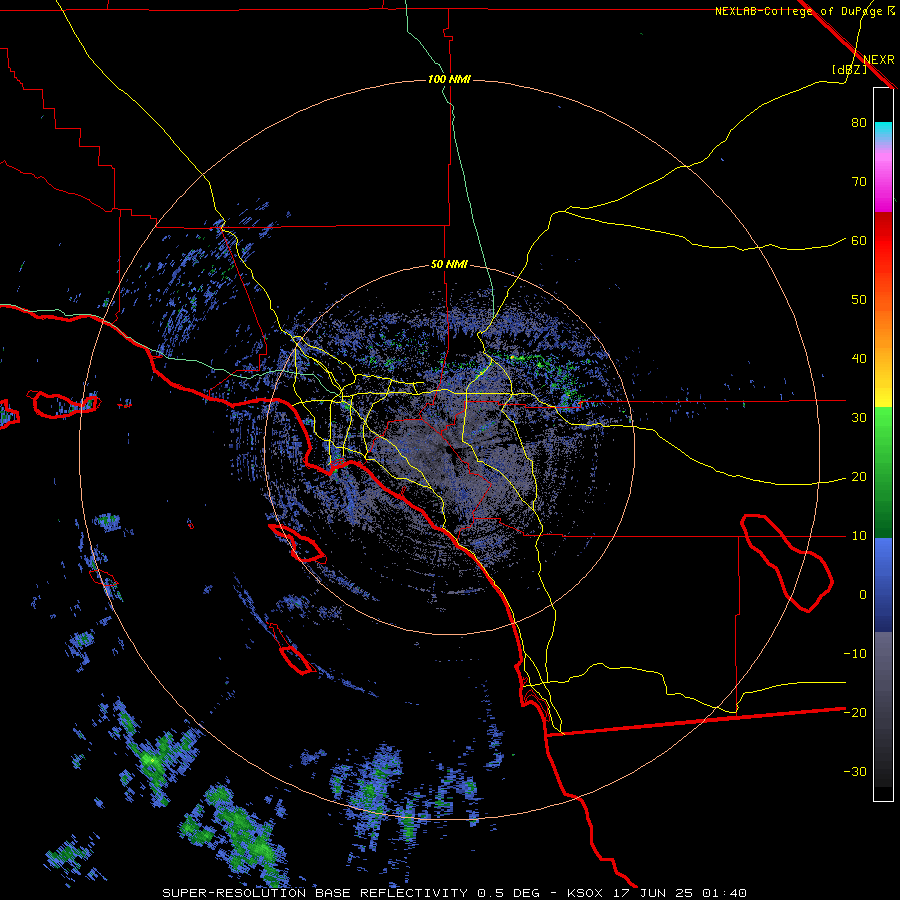Viewport: 900px width, 900px height.
Task: Click the 0 value on dBZ scale
Action: 863,595
